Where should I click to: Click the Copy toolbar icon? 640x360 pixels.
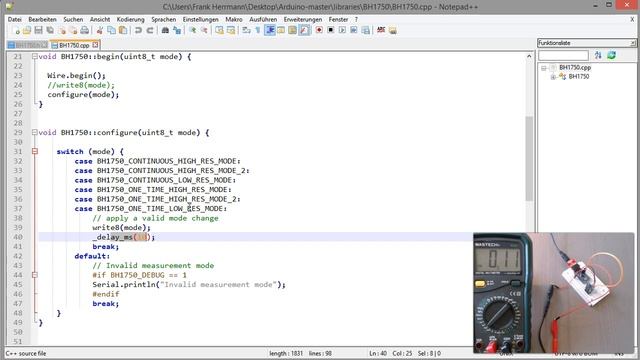pos(111,30)
